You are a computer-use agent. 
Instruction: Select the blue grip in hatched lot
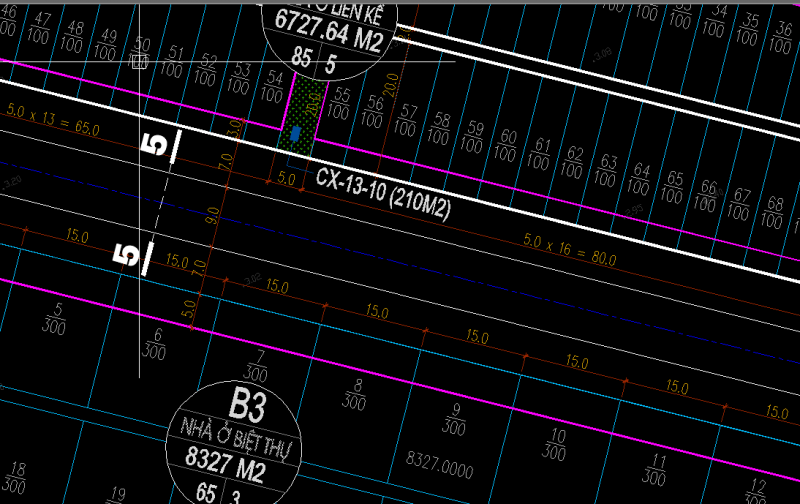click(296, 132)
